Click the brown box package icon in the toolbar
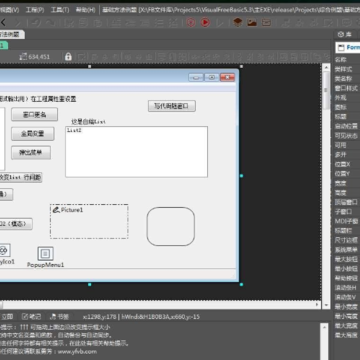The height and width of the screenshot is (360, 360). coord(237,22)
